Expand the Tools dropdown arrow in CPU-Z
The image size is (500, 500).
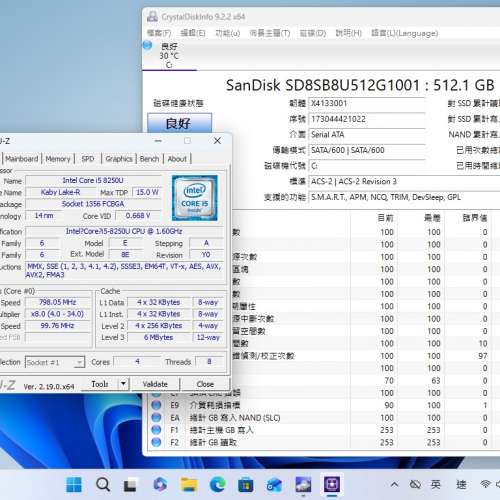[x=123, y=384]
